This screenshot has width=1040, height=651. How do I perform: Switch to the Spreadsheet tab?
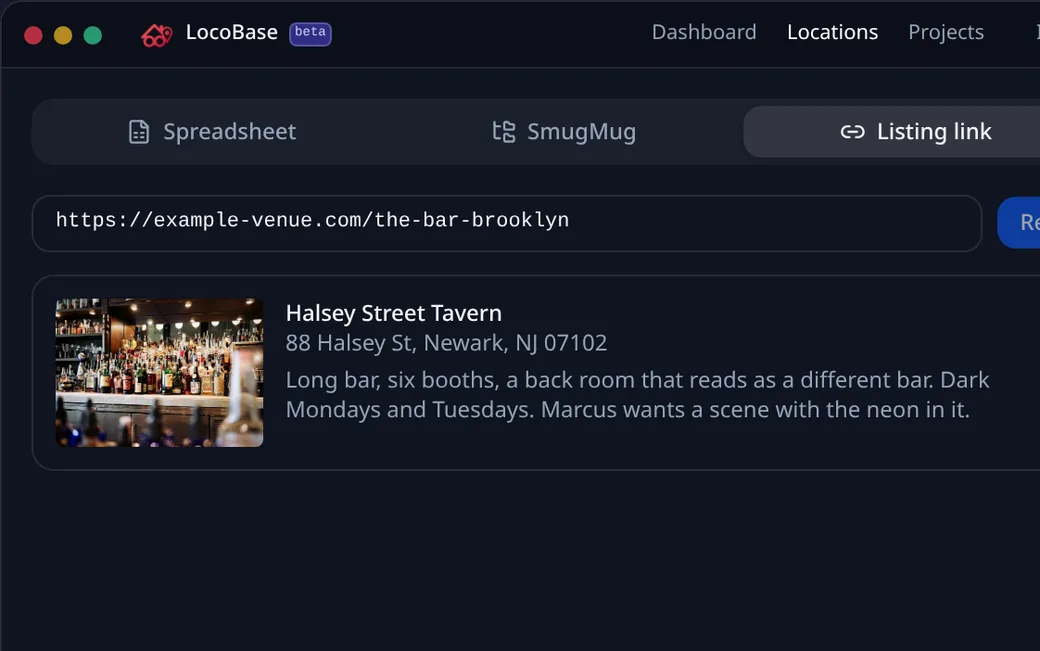(213, 132)
